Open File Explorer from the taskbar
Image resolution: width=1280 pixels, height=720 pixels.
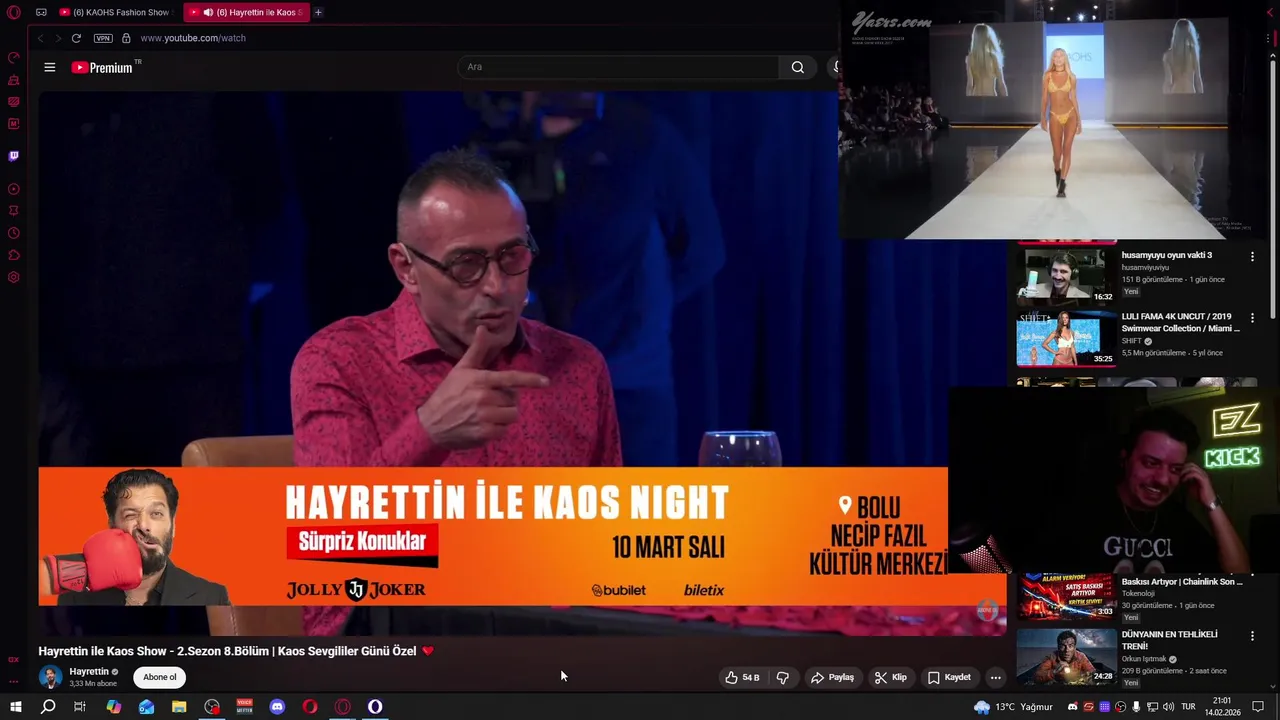click(179, 707)
